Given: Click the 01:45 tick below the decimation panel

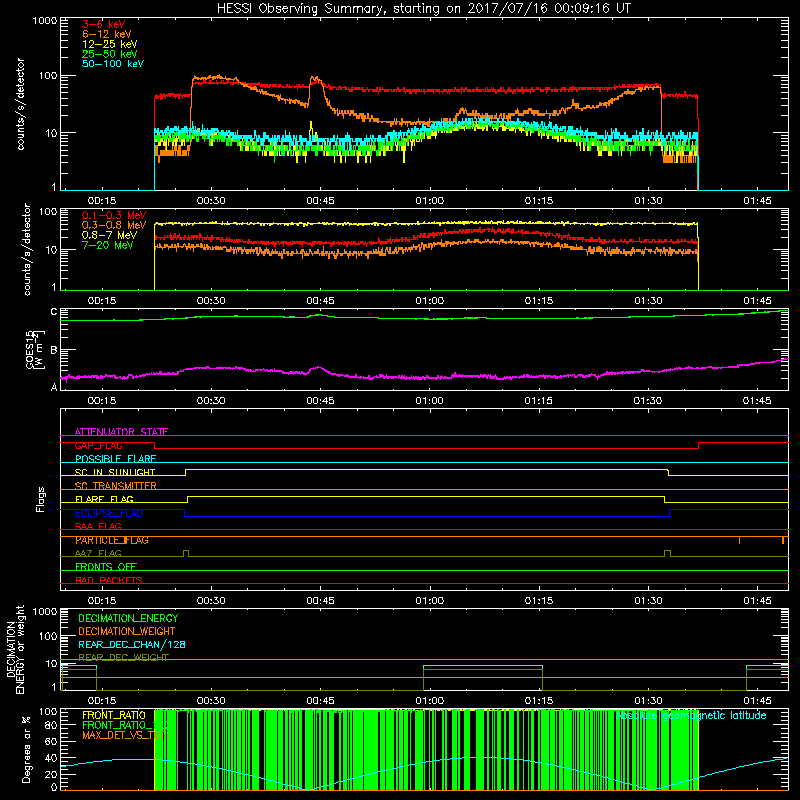Looking at the screenshot, I should coord(758,701).
